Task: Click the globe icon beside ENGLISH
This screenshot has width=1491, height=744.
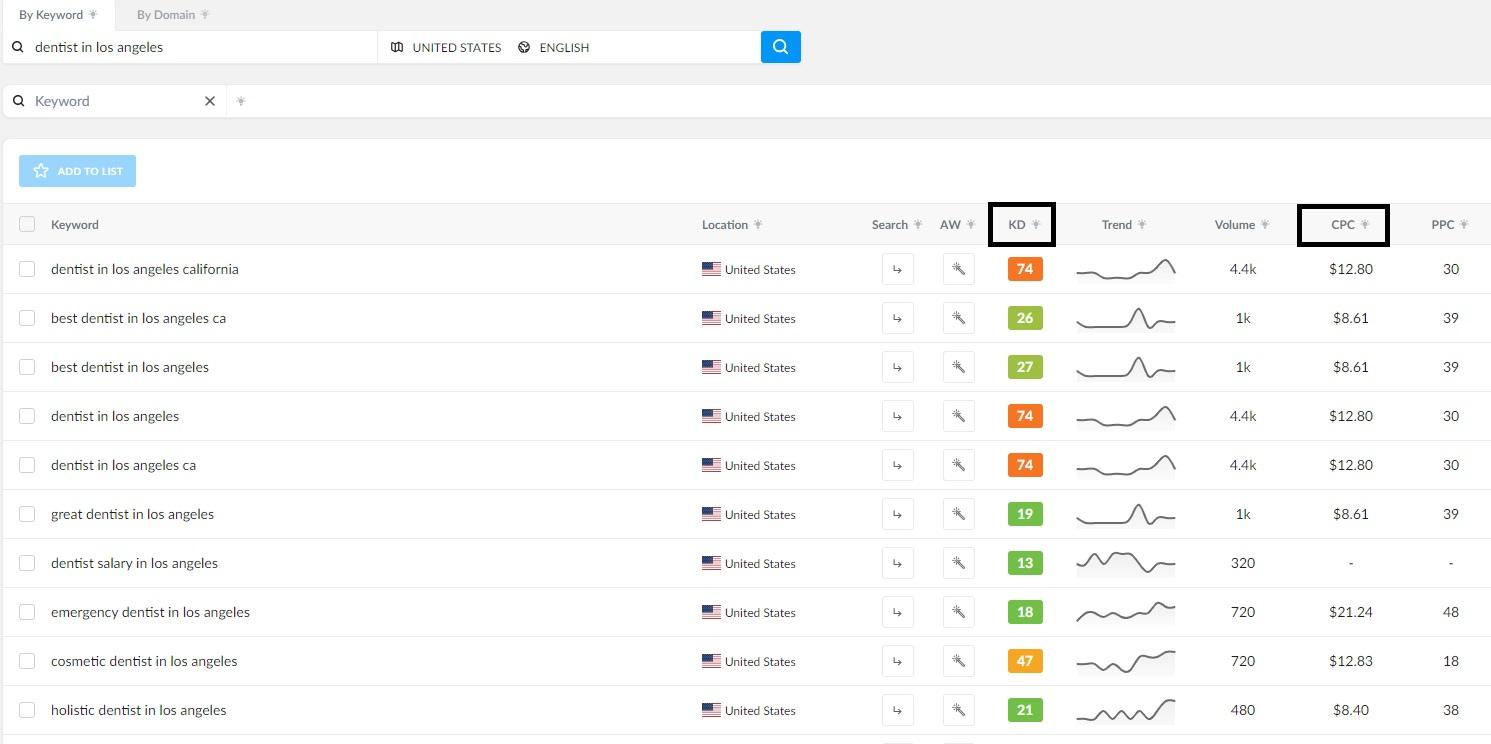Action: point(524,47)
